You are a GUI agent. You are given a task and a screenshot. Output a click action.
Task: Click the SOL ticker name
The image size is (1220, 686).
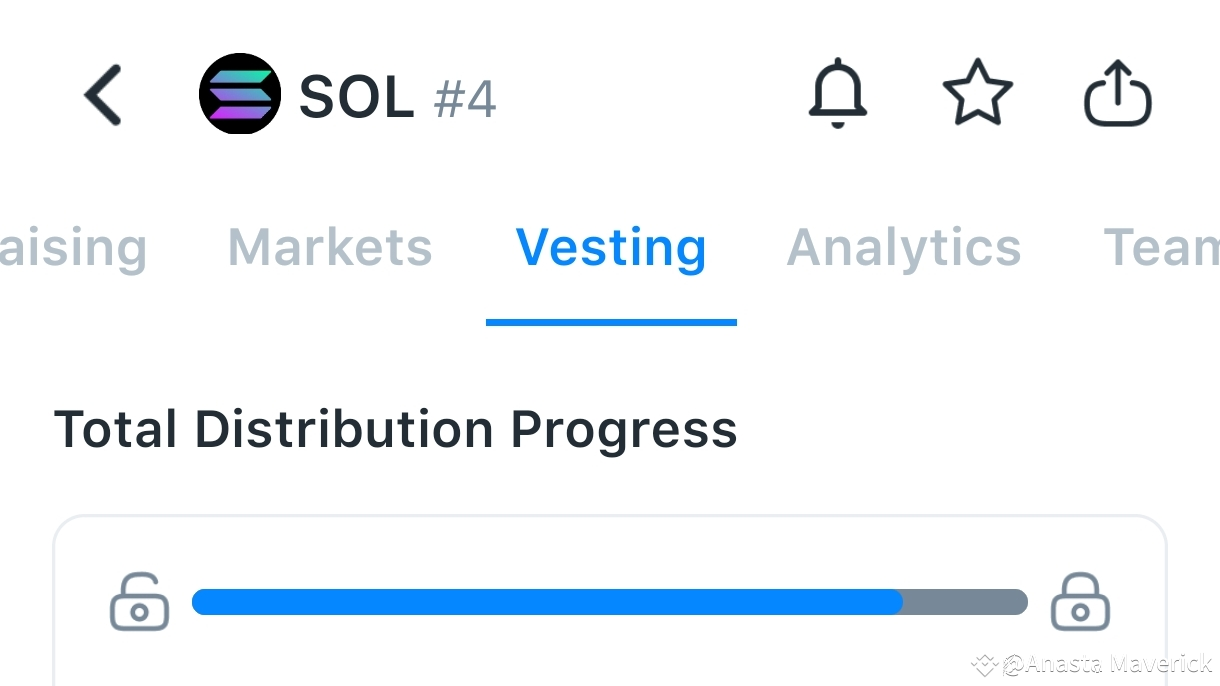pos(356,98)
